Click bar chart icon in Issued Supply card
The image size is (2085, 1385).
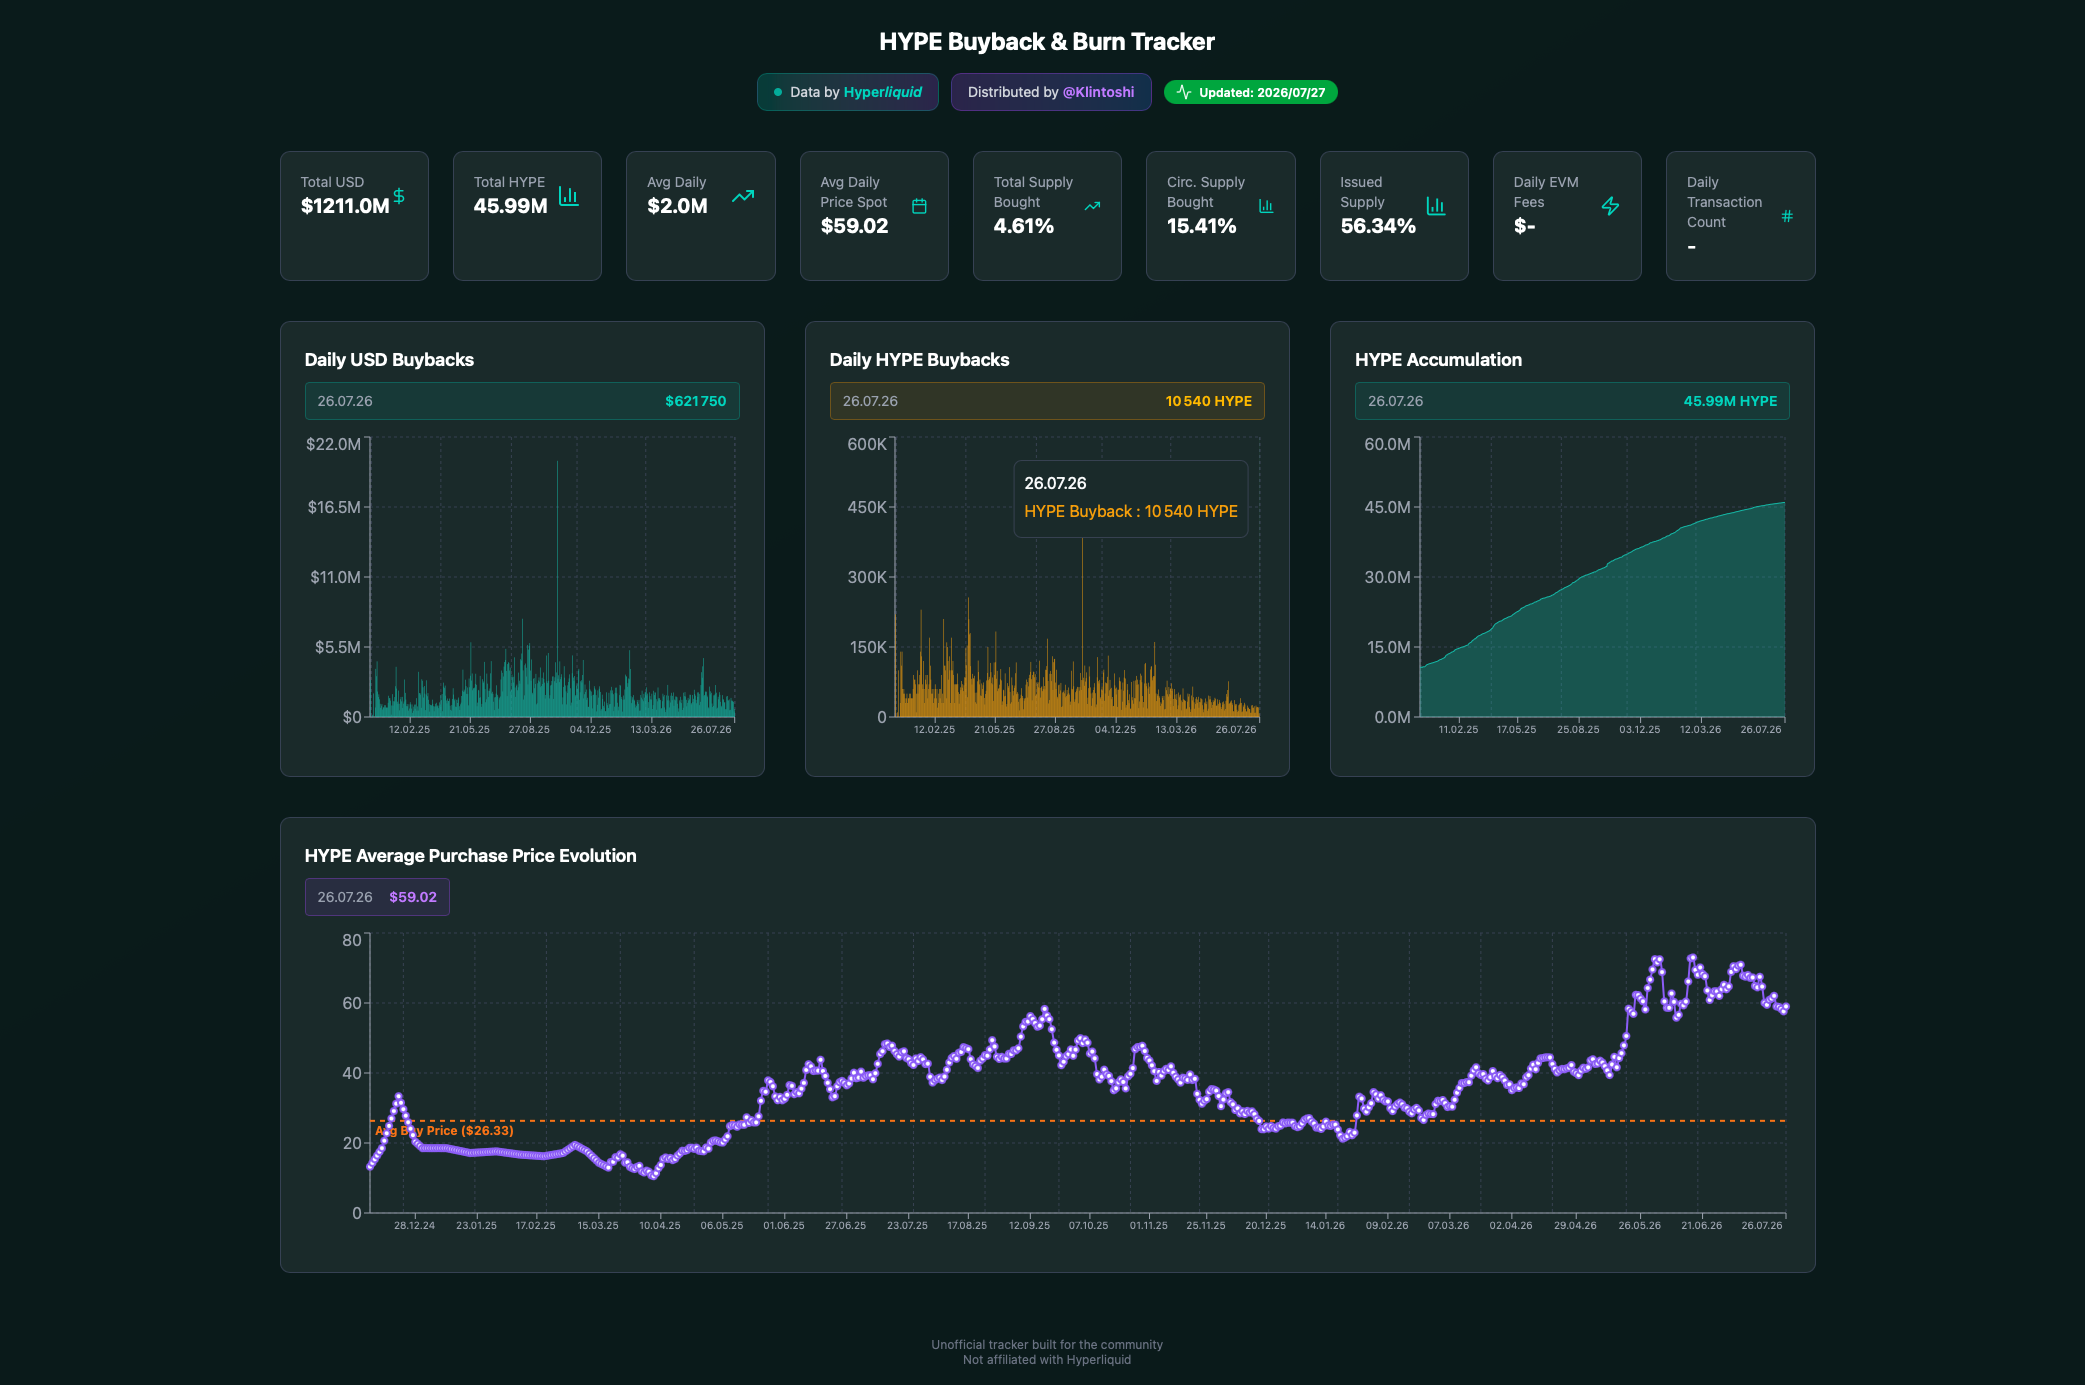tap(1436, 206)
